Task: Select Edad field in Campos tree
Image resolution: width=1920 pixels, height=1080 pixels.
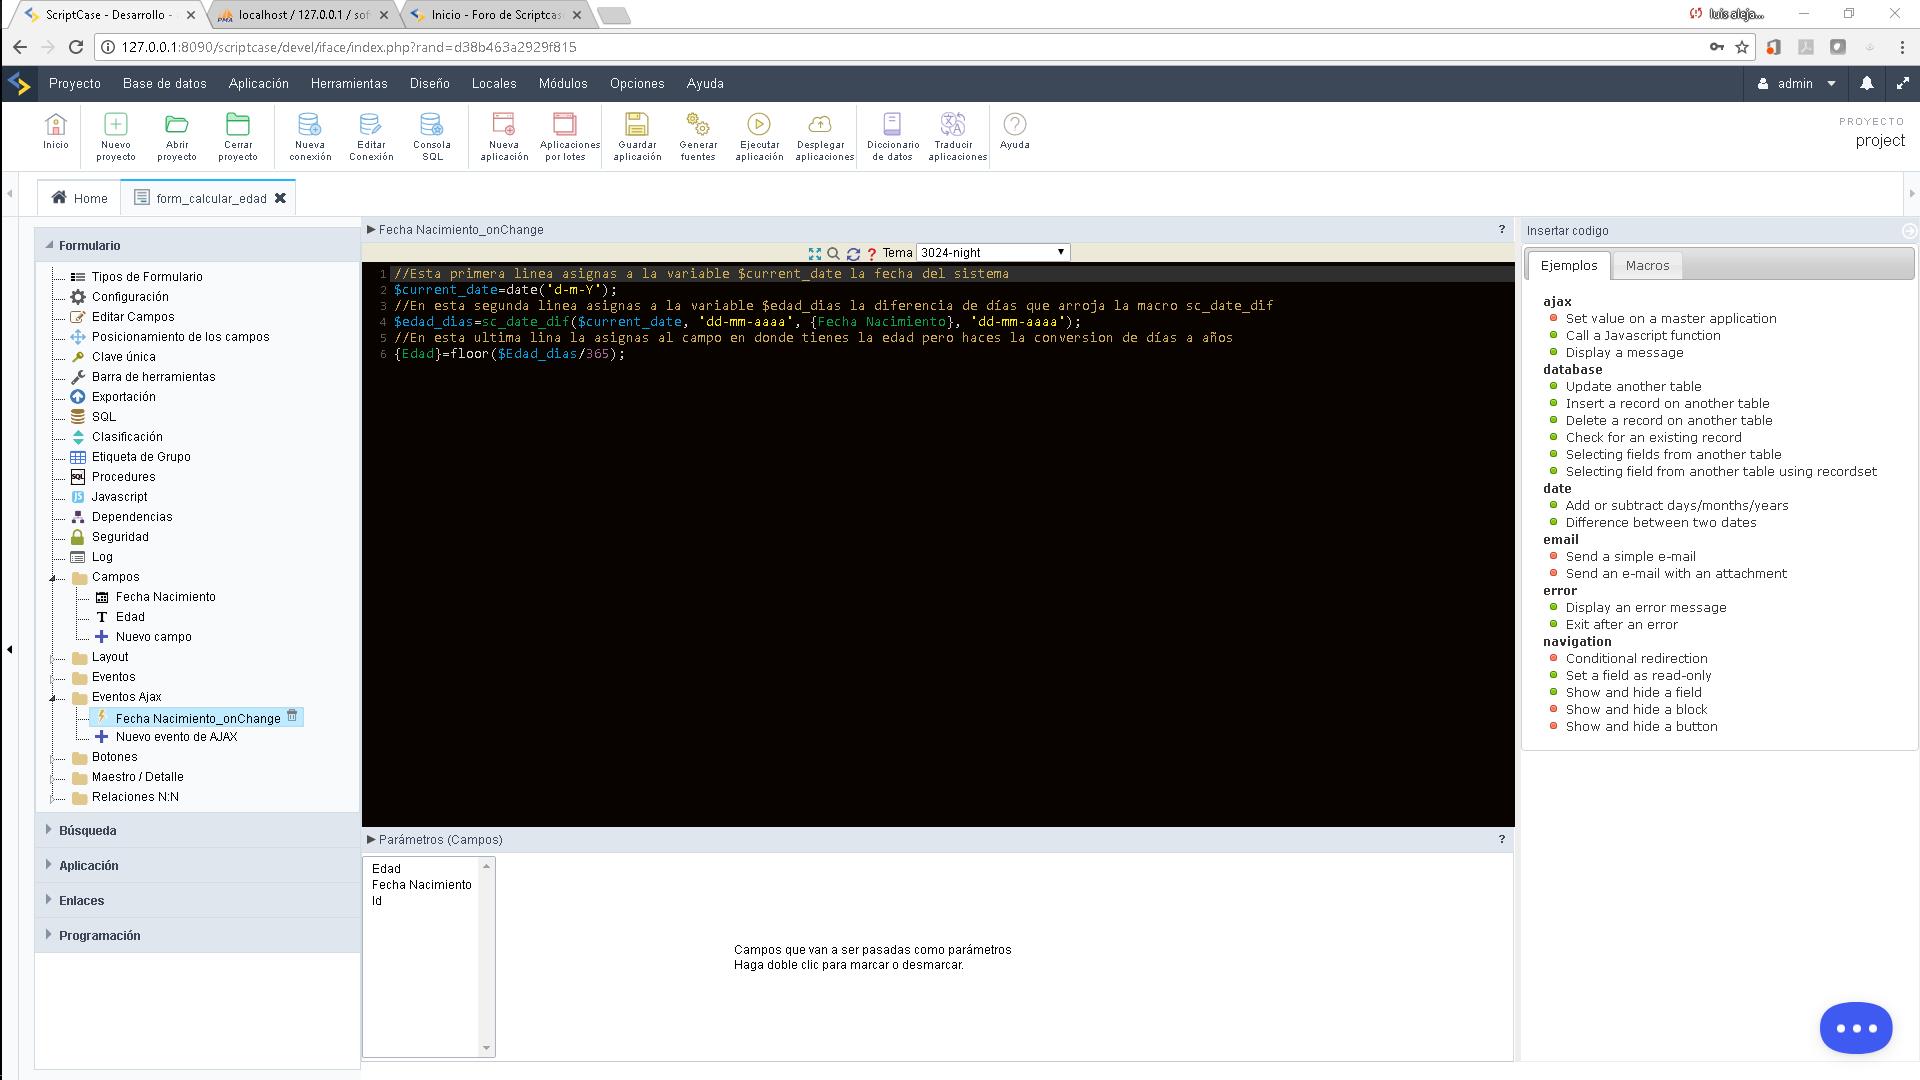Action: [x=130, y=617]
